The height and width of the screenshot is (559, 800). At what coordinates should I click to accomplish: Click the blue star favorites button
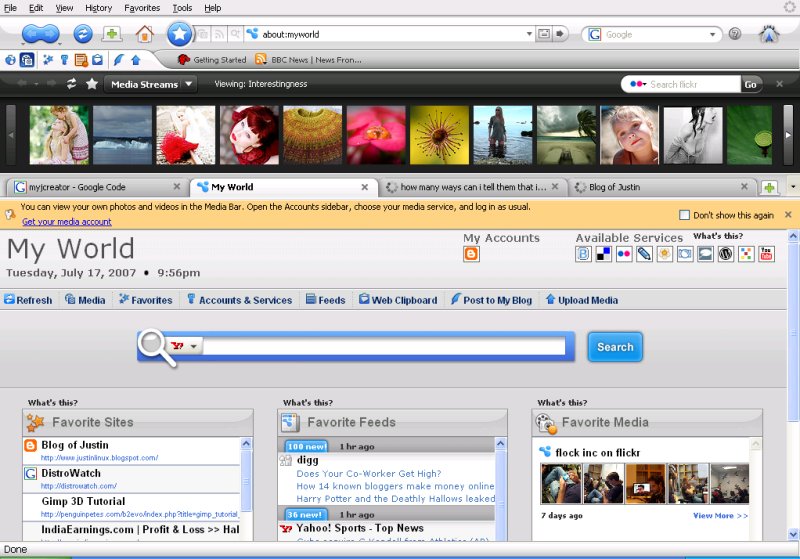(179, 34)
